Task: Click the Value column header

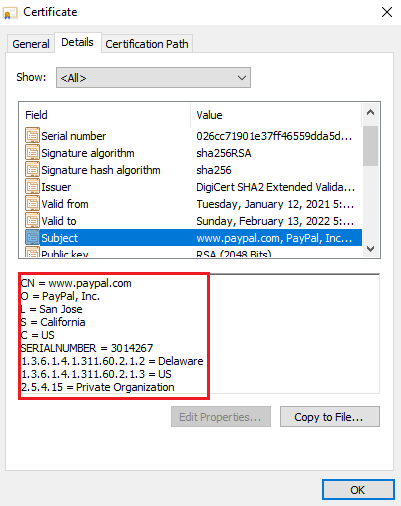Action: pos(276,115)
